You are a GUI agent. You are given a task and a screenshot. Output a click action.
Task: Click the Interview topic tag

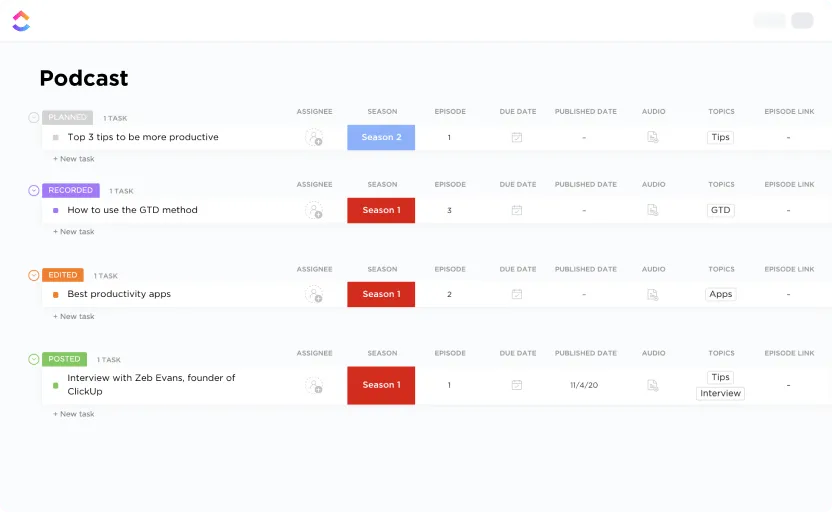tap(720, 393)
